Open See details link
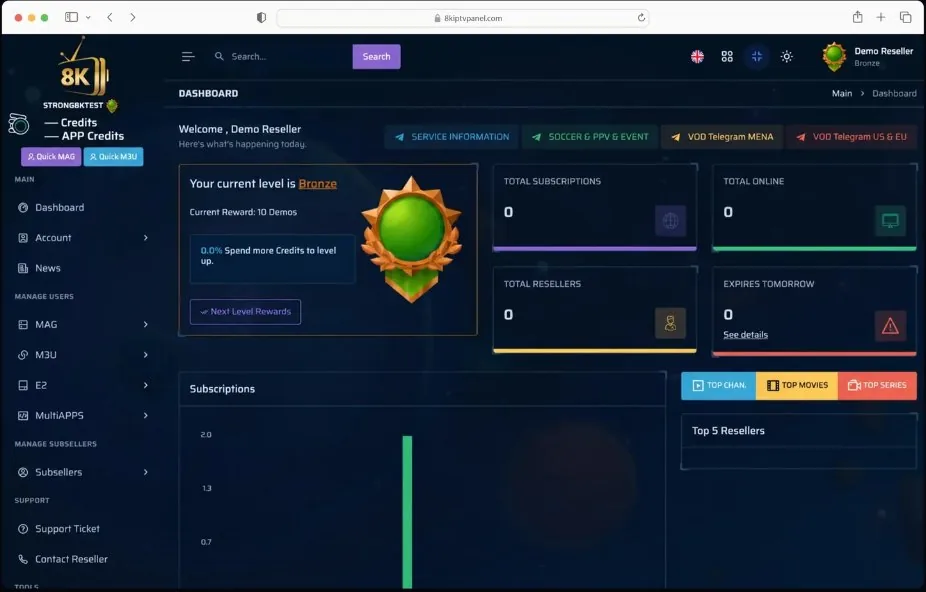Viewport: 926px width, 592px height. pyautogui.click(x=745, y=335)
